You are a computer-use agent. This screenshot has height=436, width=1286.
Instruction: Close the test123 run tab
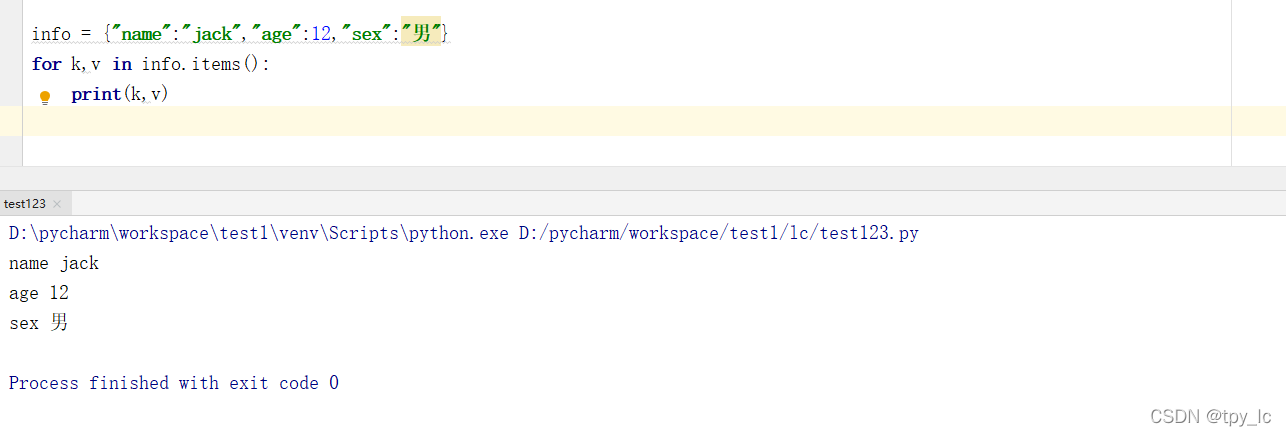(x=57, y=204)
